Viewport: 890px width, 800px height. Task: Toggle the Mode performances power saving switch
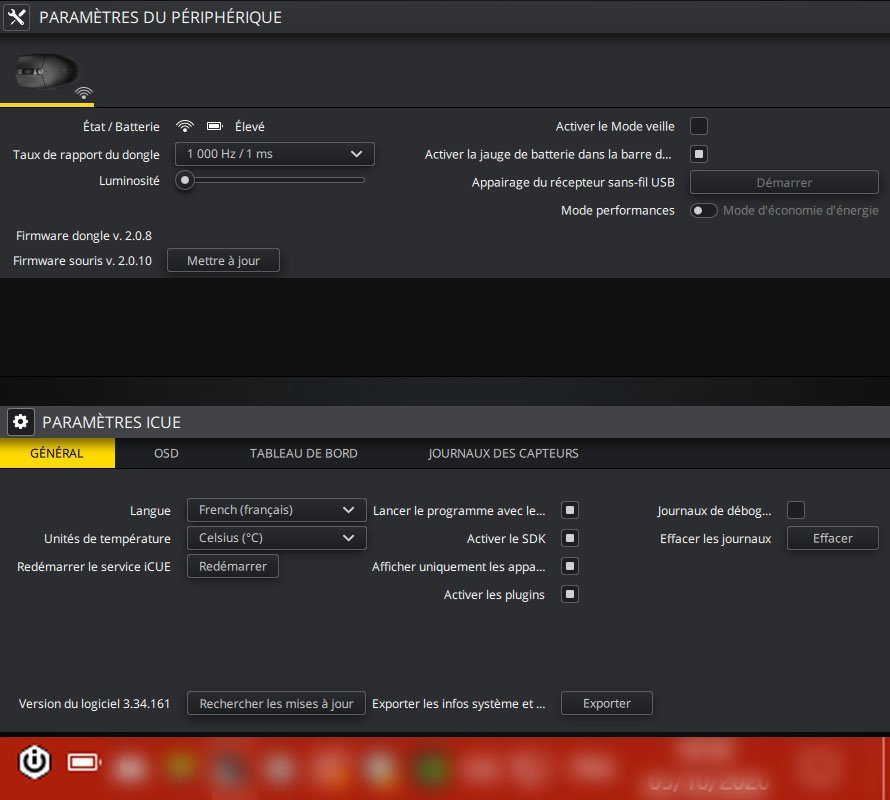tap(704, 210)
